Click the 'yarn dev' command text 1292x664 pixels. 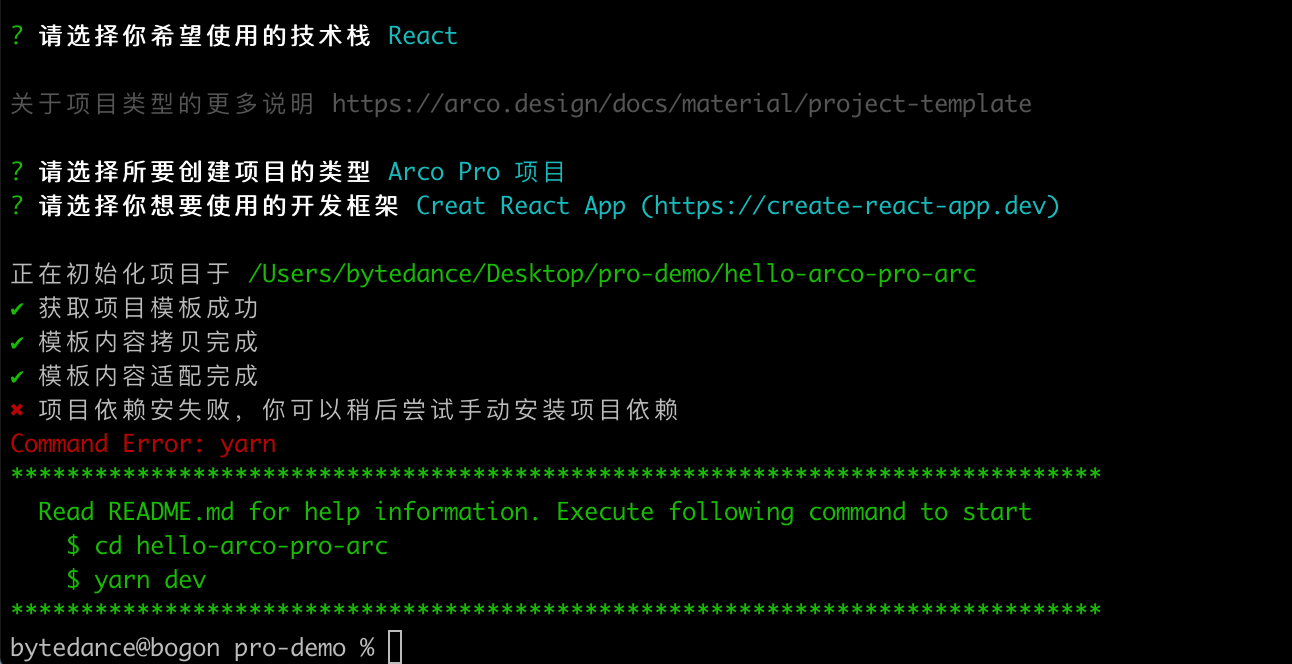150,580
